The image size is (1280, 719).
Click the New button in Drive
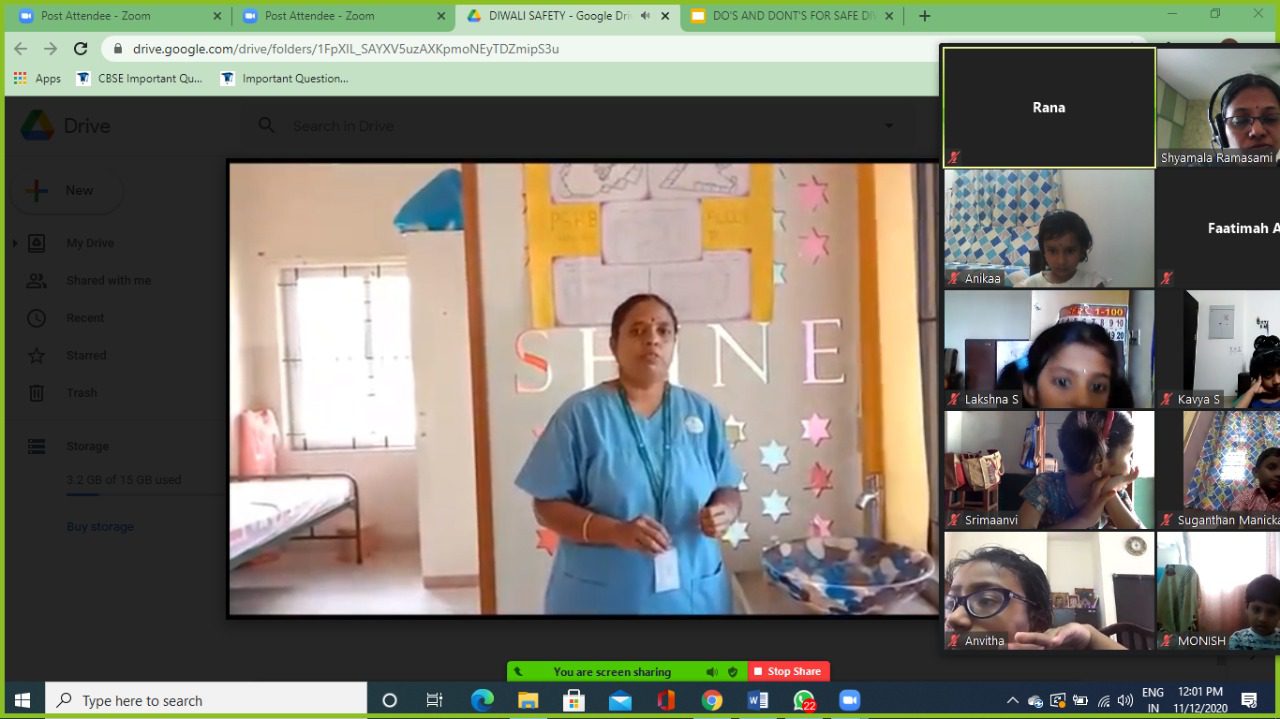67,191
